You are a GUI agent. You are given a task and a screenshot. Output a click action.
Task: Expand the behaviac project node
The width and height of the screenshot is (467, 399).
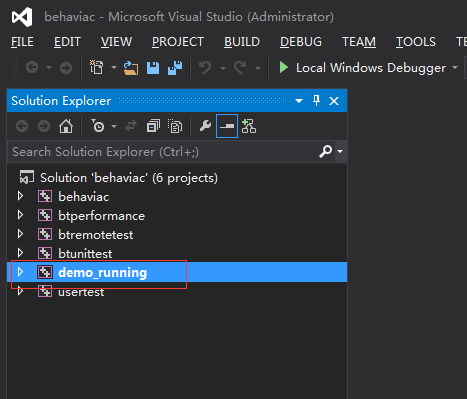pos(20,196)
